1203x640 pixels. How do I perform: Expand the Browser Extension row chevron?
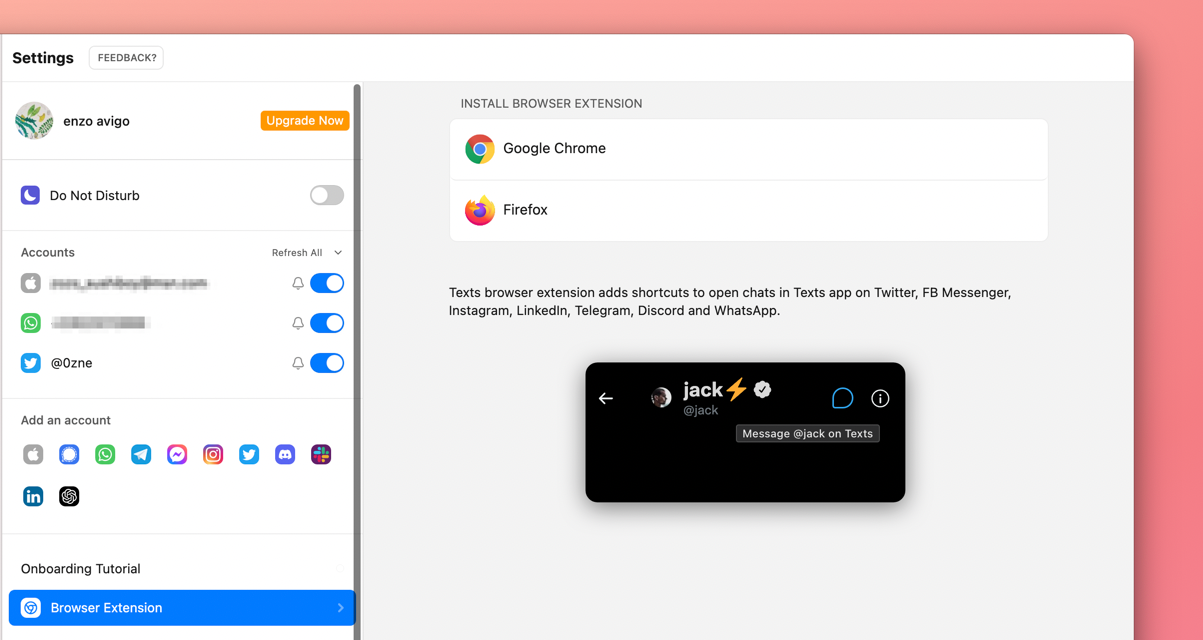pyautogui.click(x=340, y=608)
